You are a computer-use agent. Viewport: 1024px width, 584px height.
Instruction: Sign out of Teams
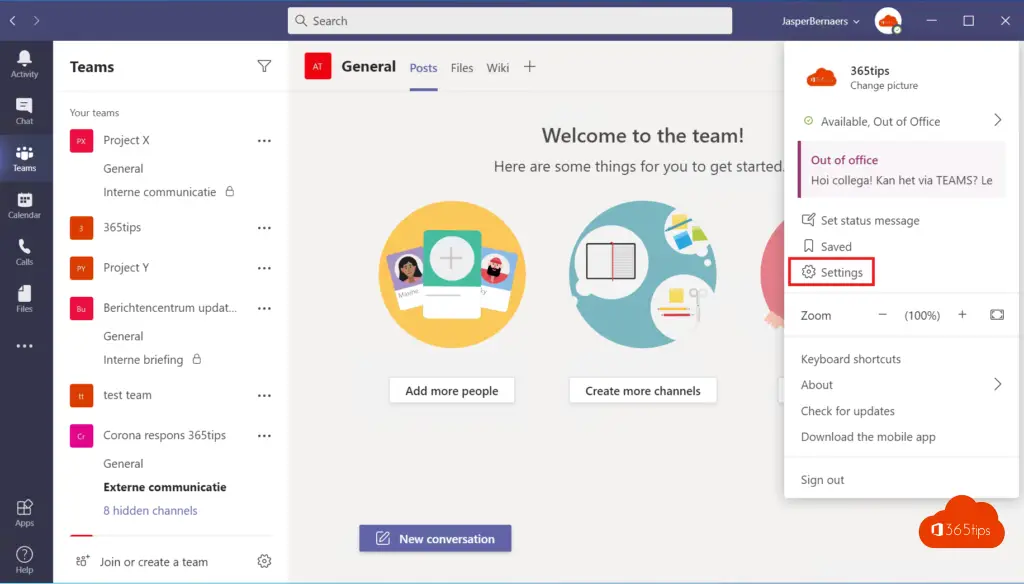(822, 480)
